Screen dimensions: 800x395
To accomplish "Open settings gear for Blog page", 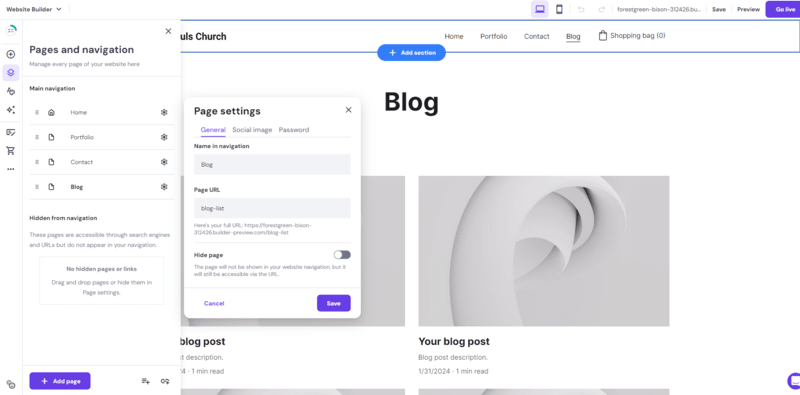I will point(164,187).
